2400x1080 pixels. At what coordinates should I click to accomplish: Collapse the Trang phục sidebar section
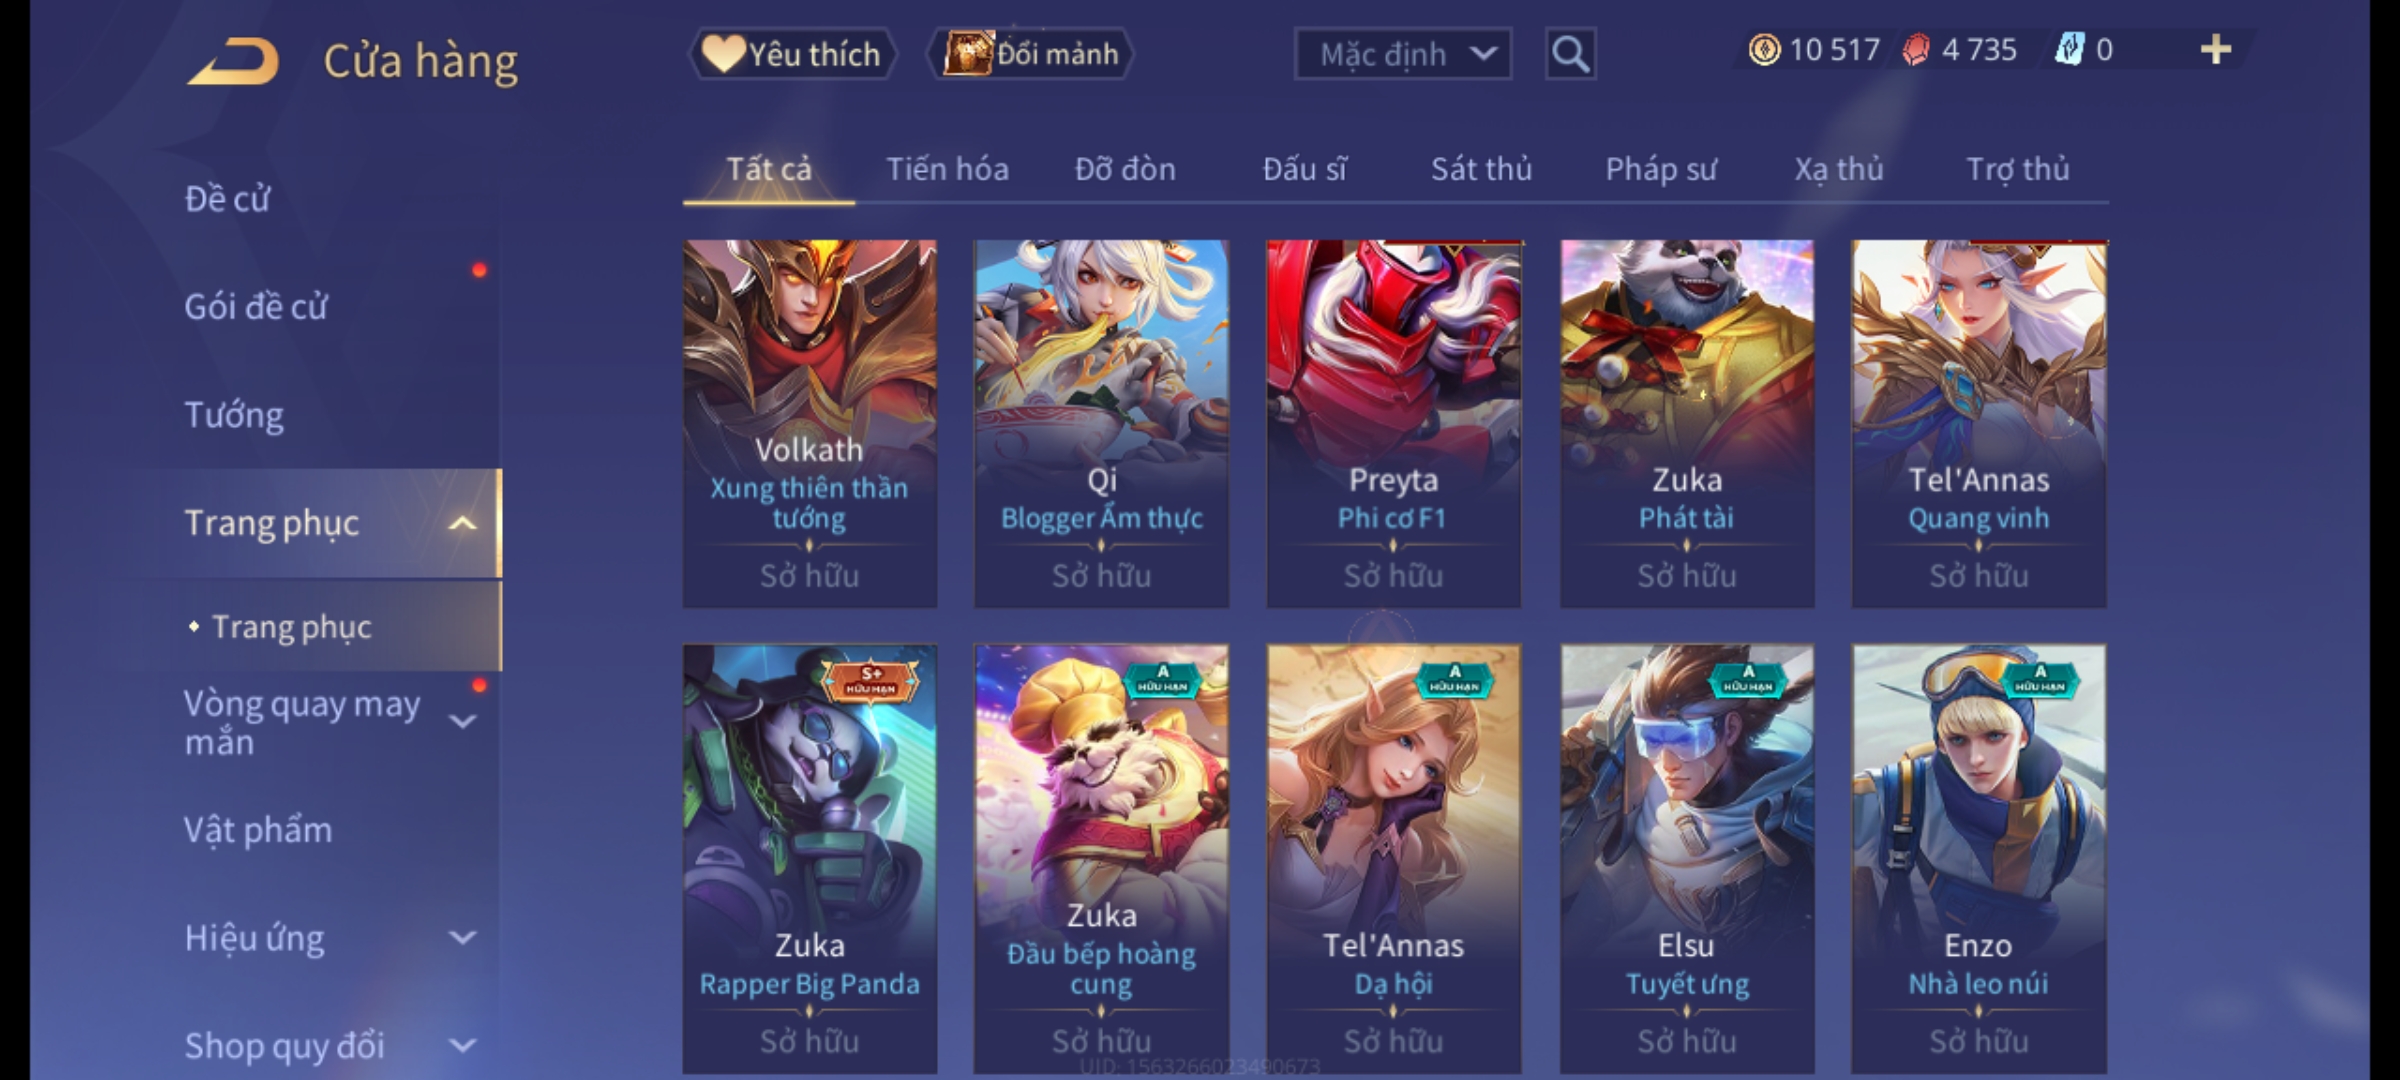point(462,523)
